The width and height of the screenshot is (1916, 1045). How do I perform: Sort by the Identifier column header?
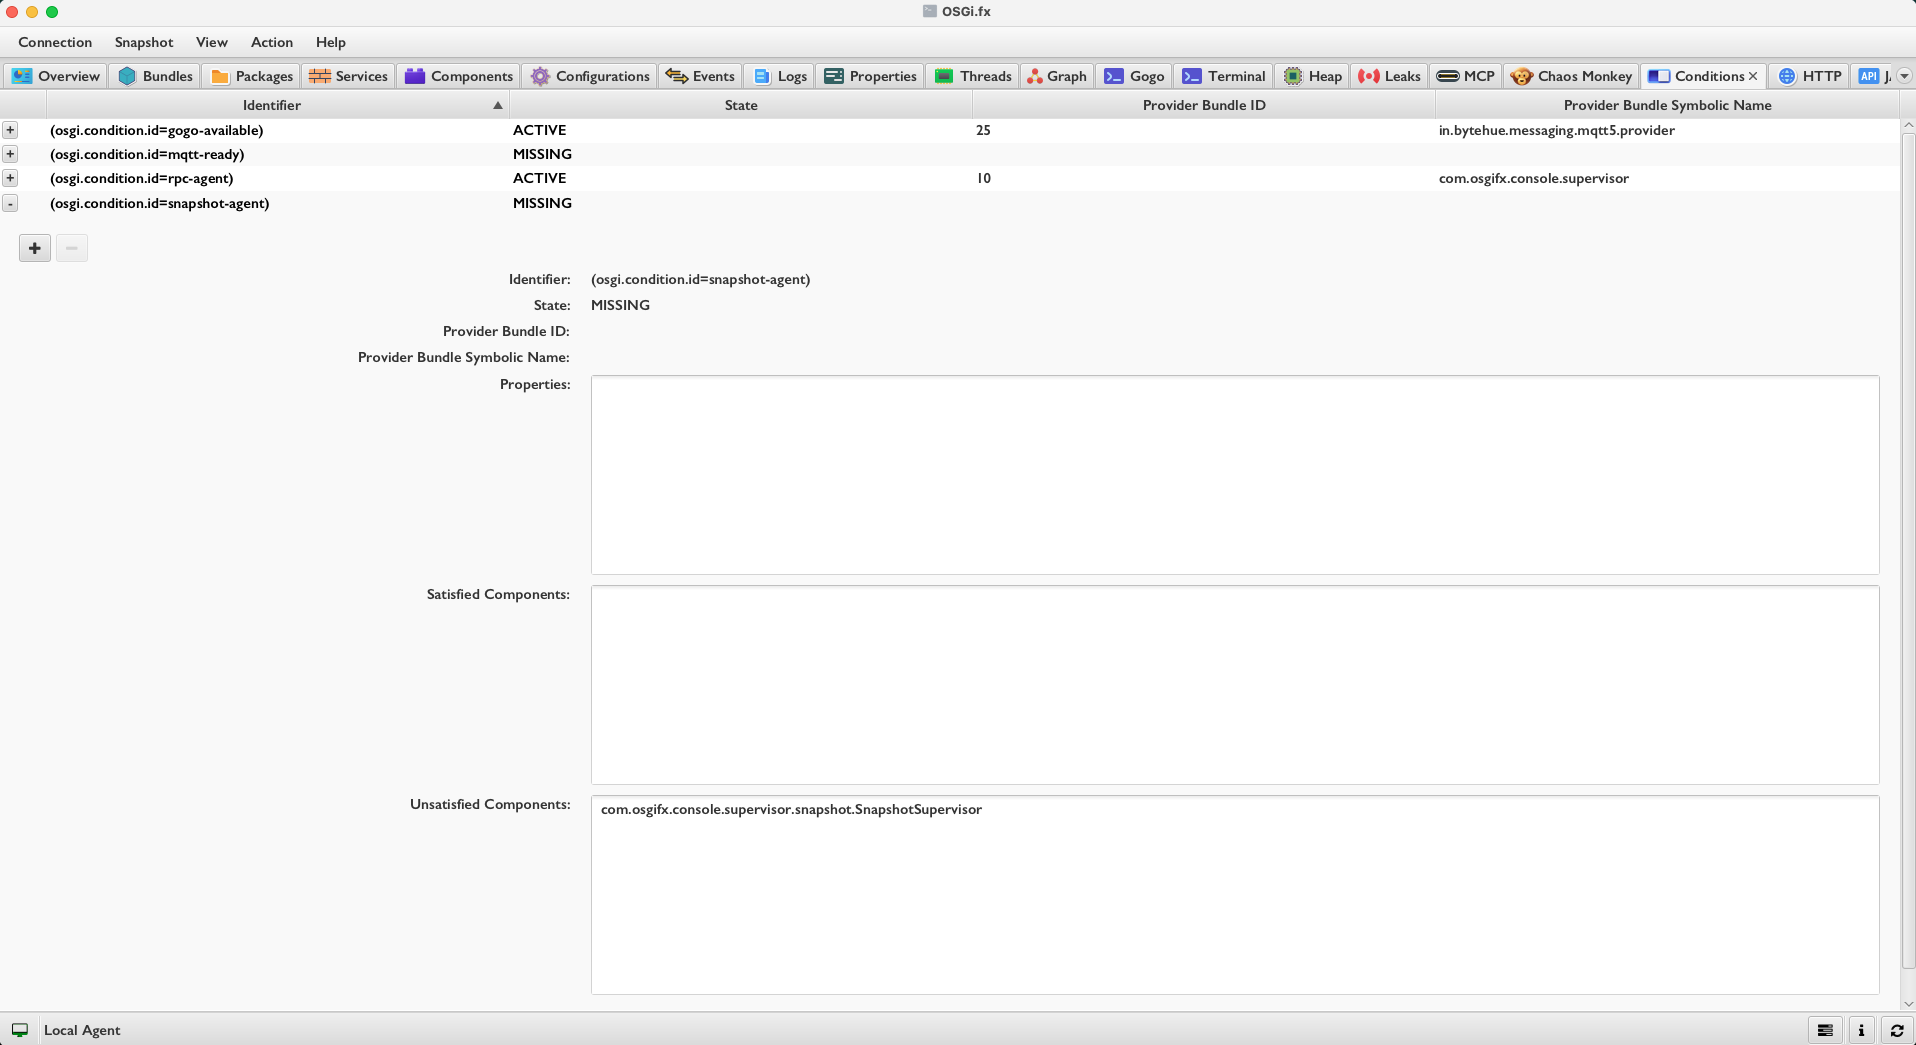(271, 105)
